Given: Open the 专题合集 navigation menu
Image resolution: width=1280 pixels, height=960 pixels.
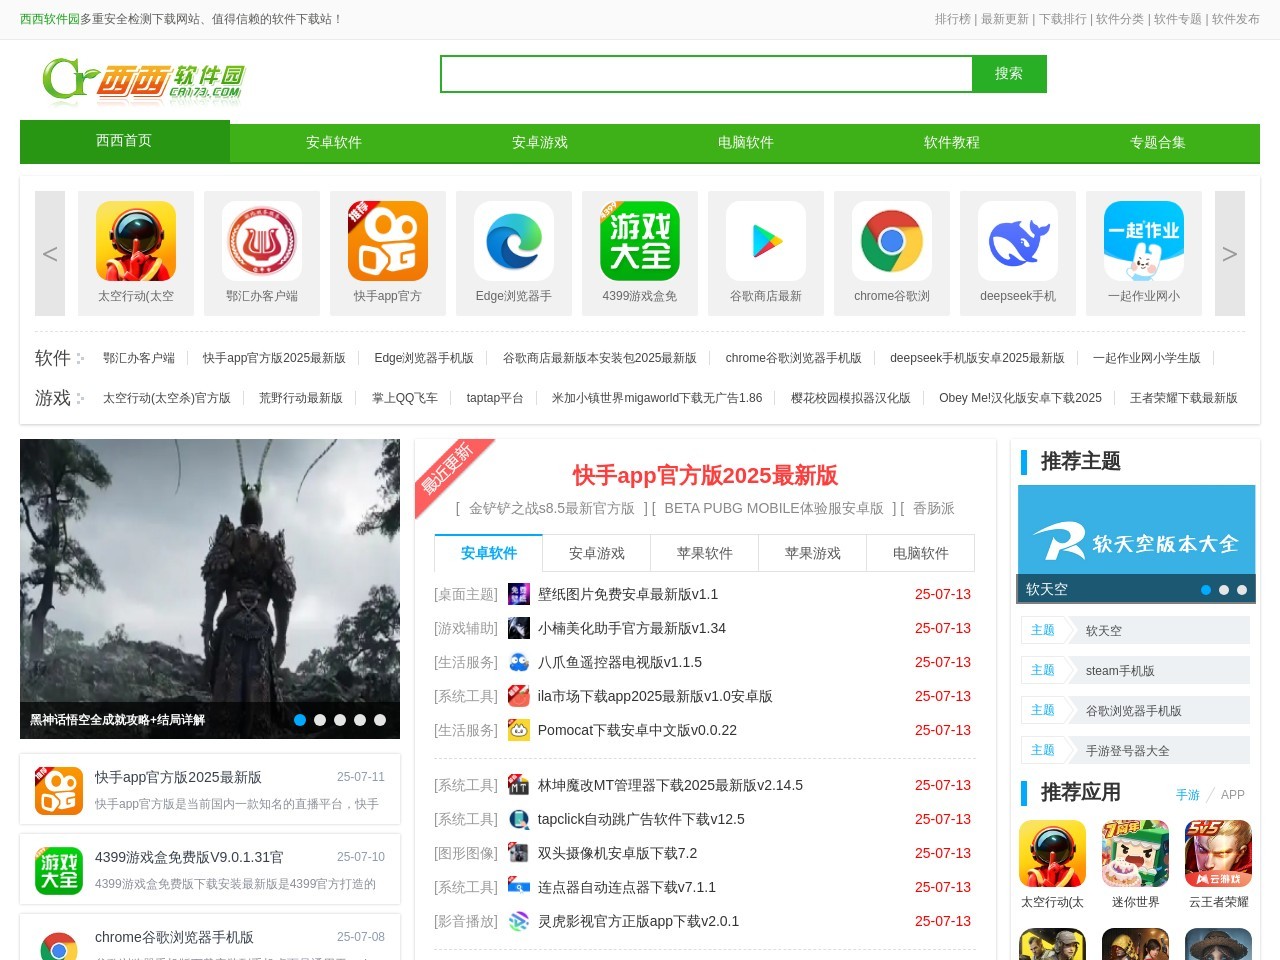Looking at the screenshot, I should tap(1156, 142).
